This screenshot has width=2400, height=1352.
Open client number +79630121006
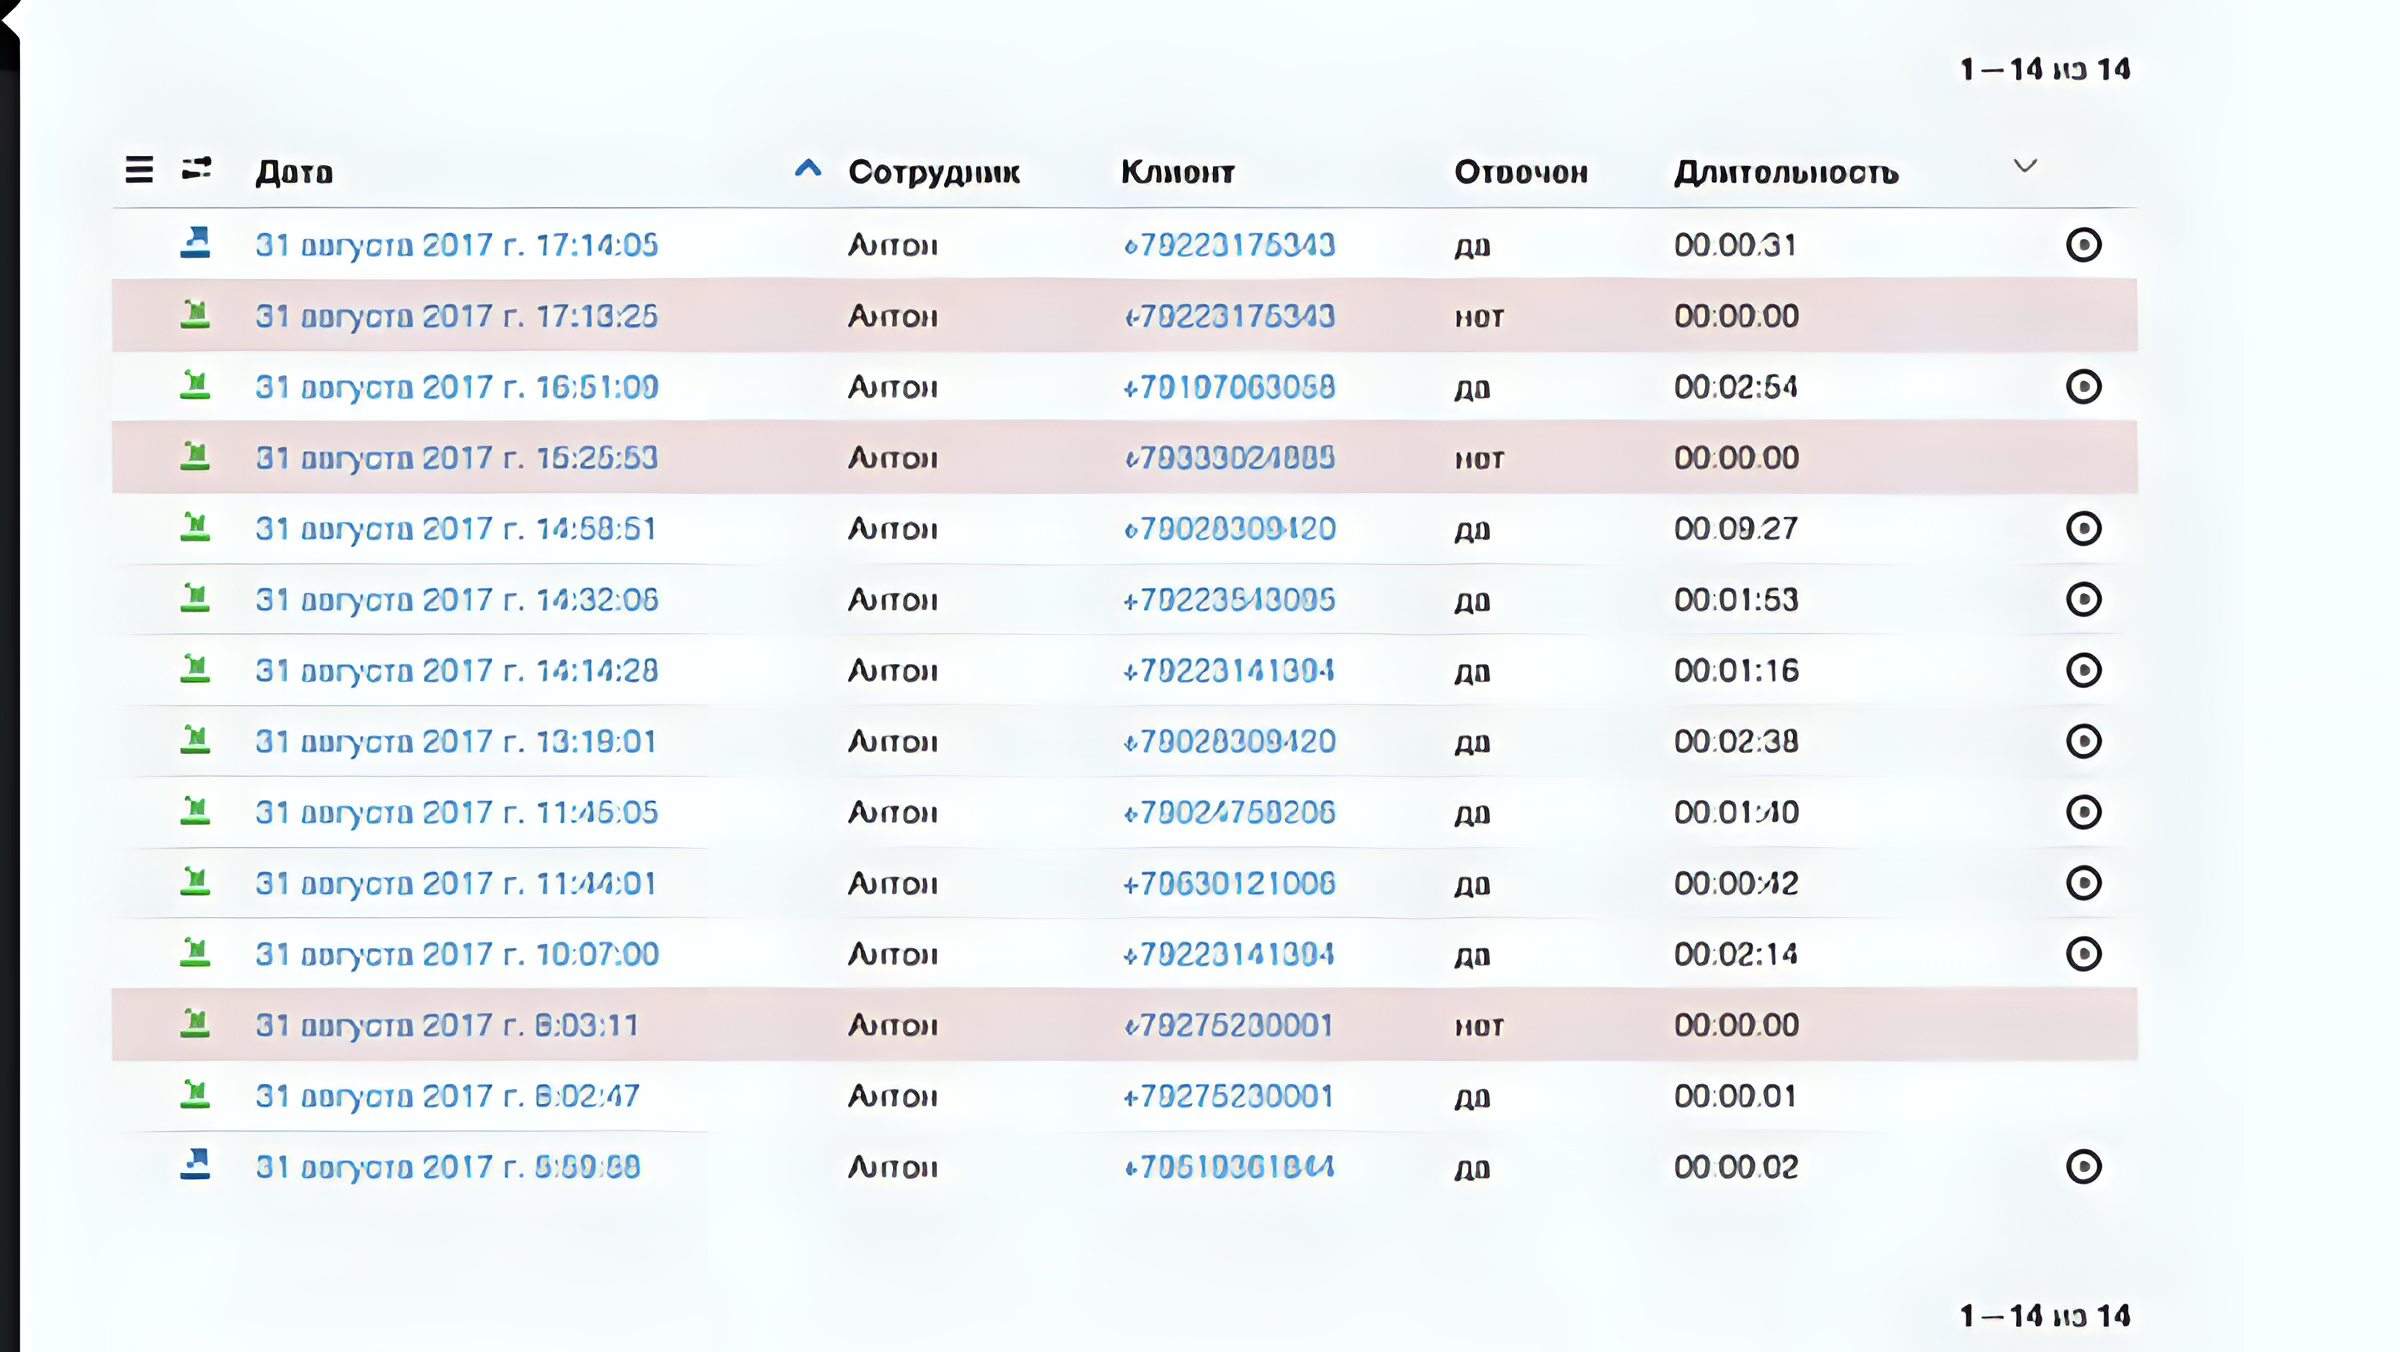click(x=1229, y=884)
